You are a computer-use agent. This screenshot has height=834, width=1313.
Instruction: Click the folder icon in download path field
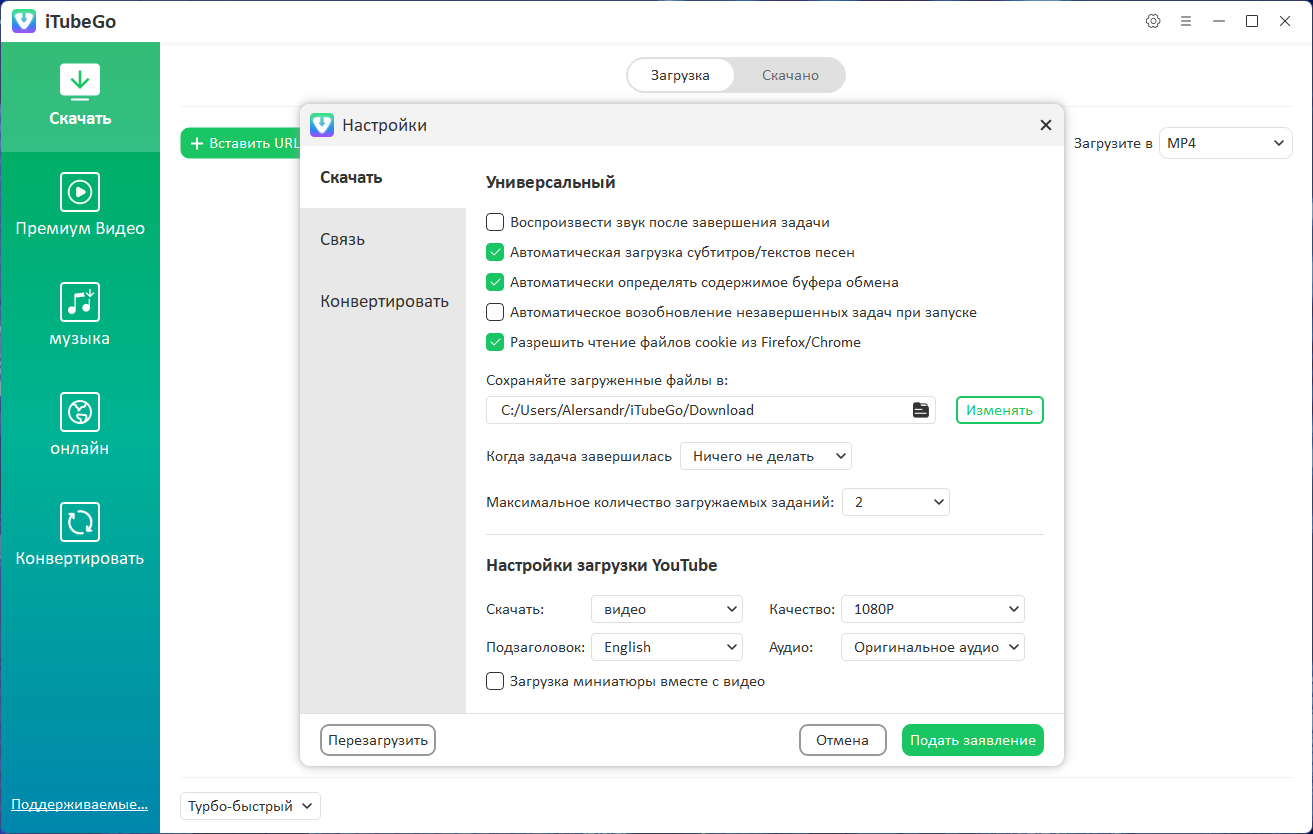pos(920,410)
